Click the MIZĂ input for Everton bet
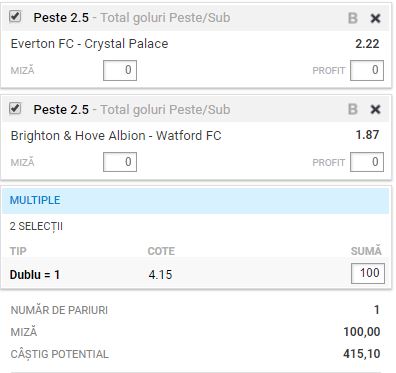 pos(120,70)
